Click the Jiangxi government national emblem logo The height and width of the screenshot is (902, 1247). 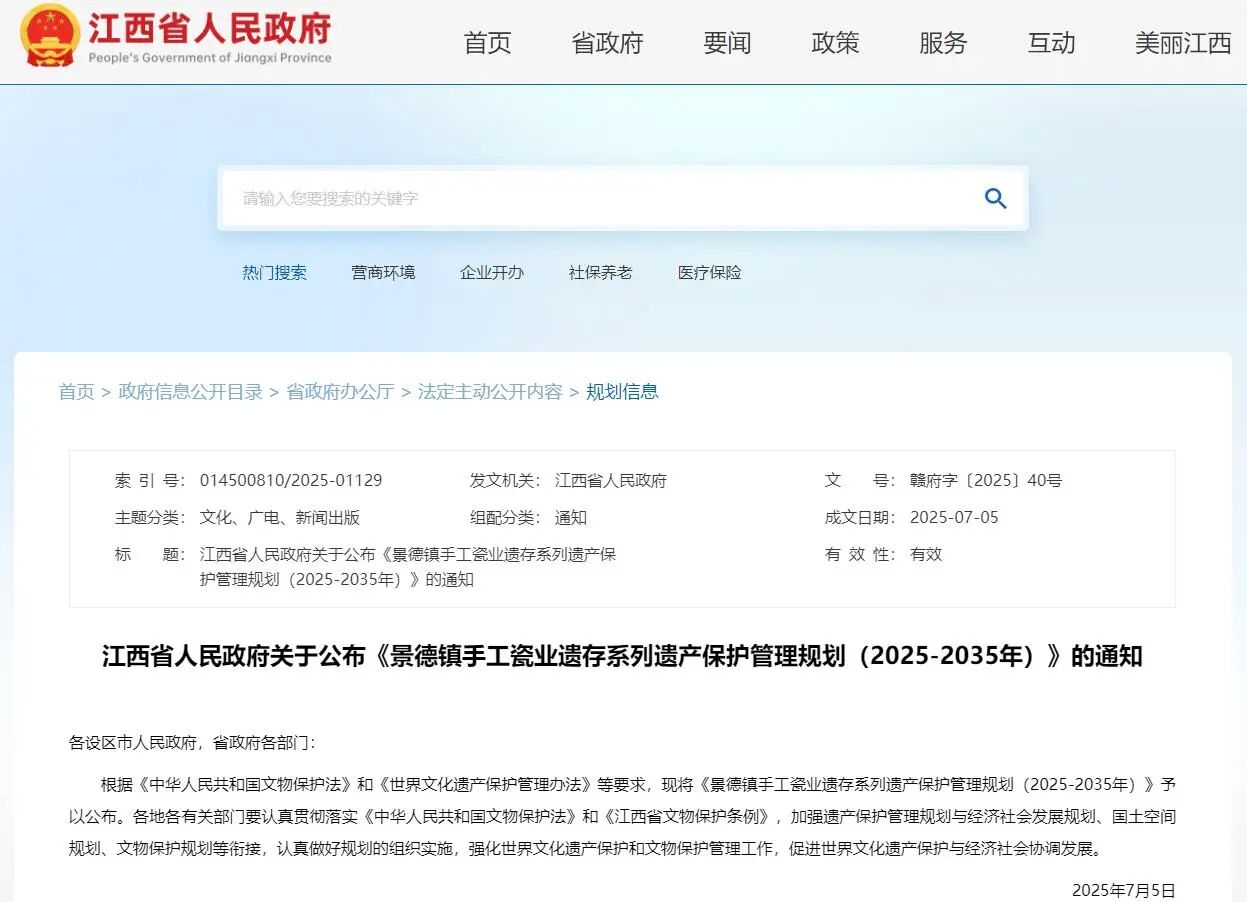(x=49, y=35)
